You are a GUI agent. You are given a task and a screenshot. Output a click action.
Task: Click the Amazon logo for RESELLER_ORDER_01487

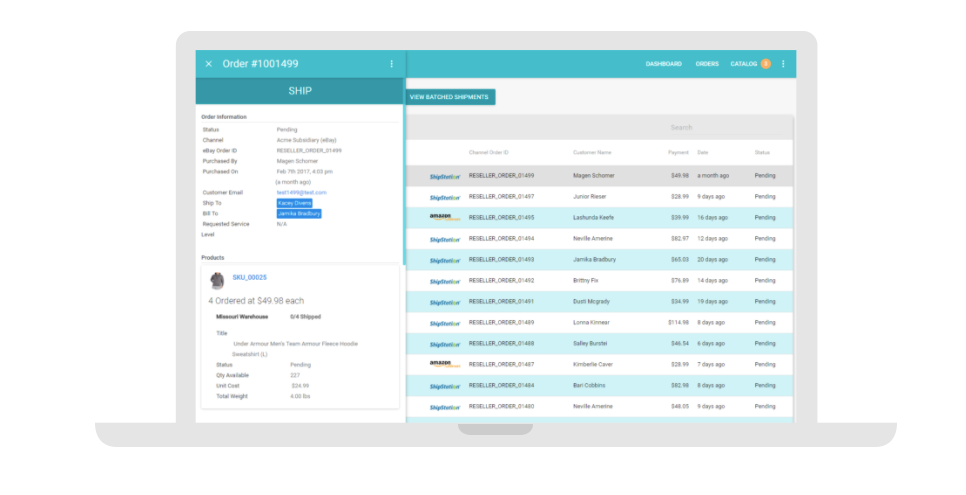coord(445,364)
